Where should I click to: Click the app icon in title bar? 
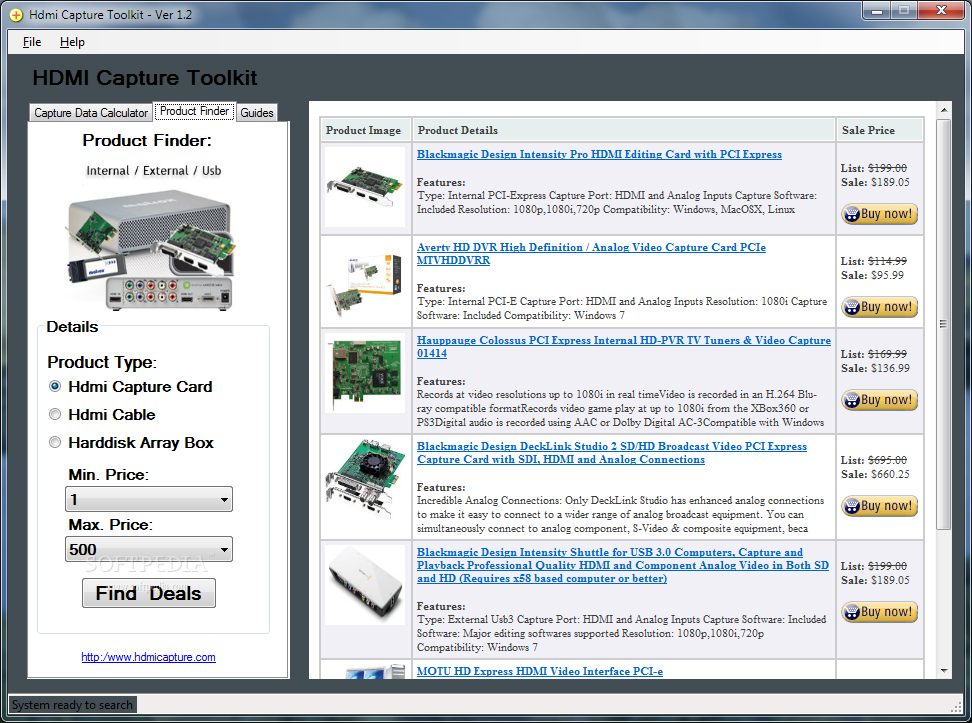(x=15, y=15)
